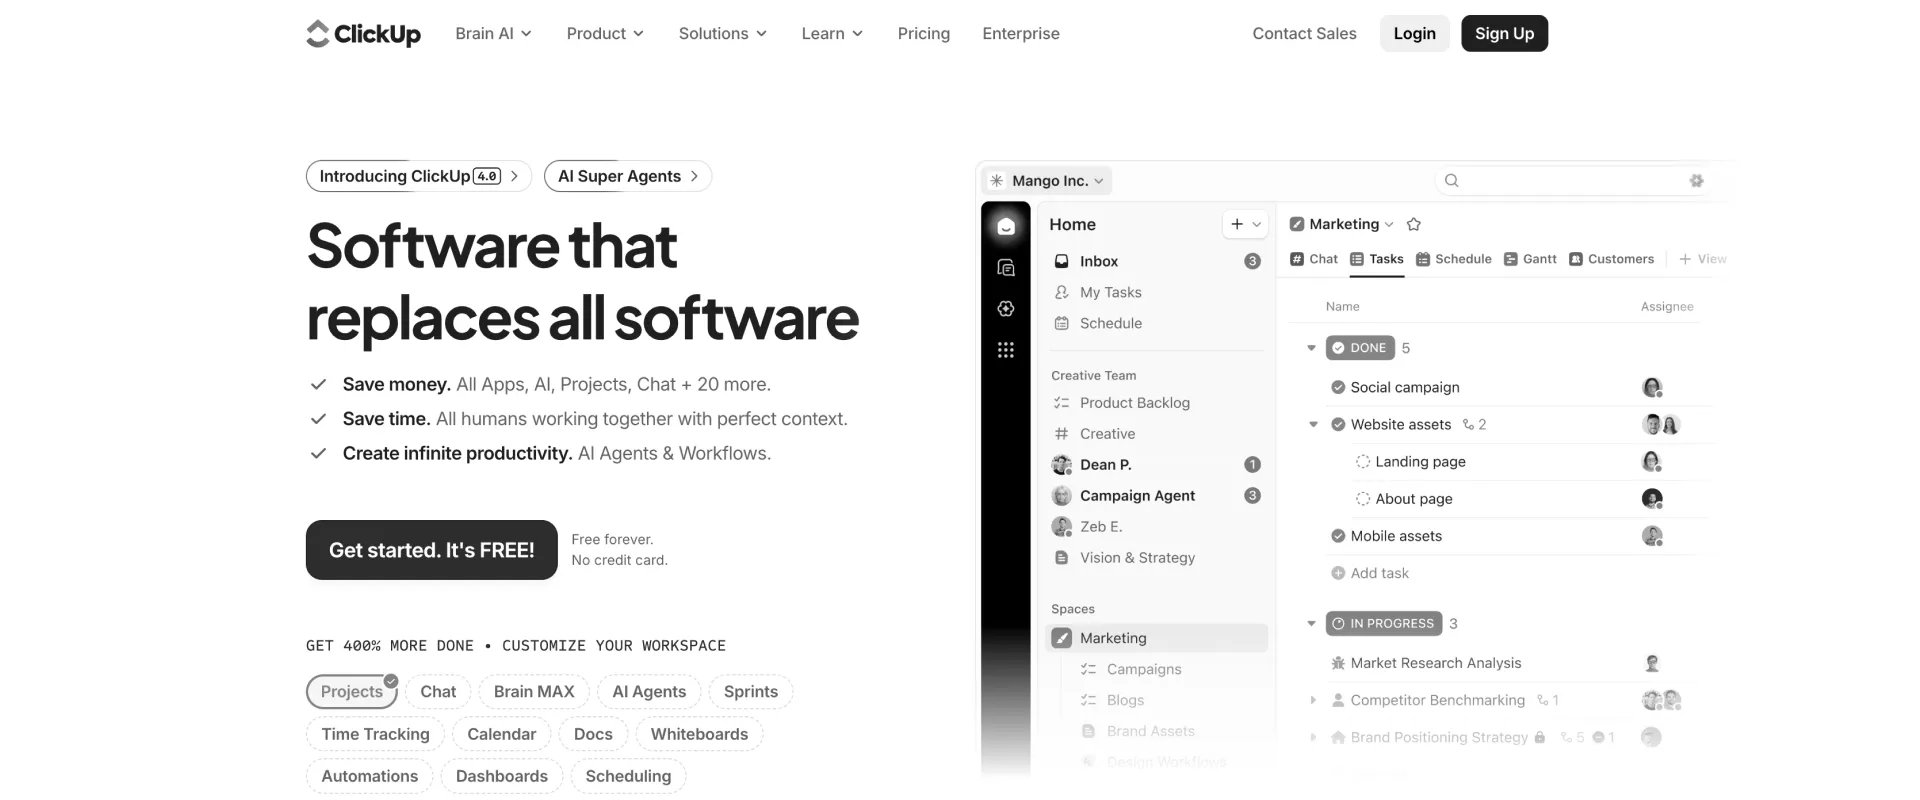Click the Add task plus icon
Screen dimensions: 1920x800
point(1338,573)
